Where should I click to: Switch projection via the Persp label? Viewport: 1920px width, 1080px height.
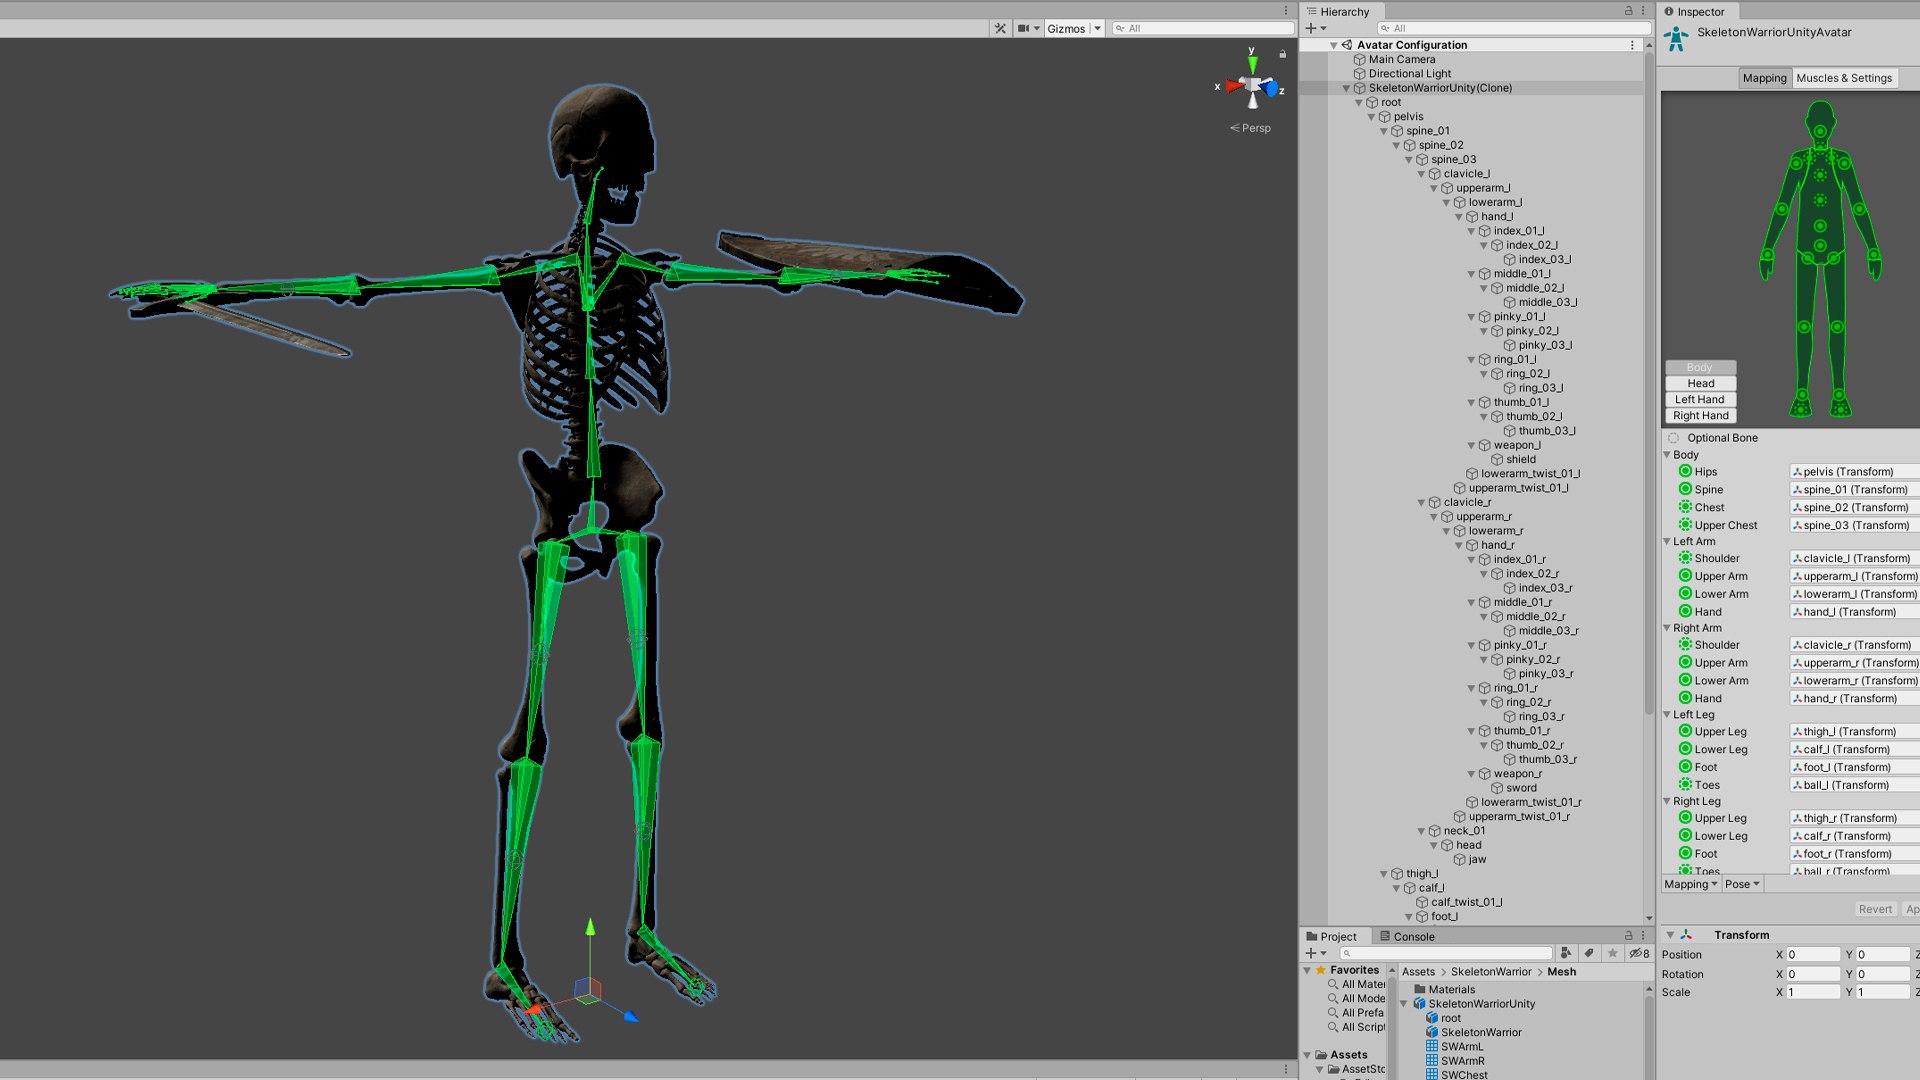click(x=1250, y=128)
